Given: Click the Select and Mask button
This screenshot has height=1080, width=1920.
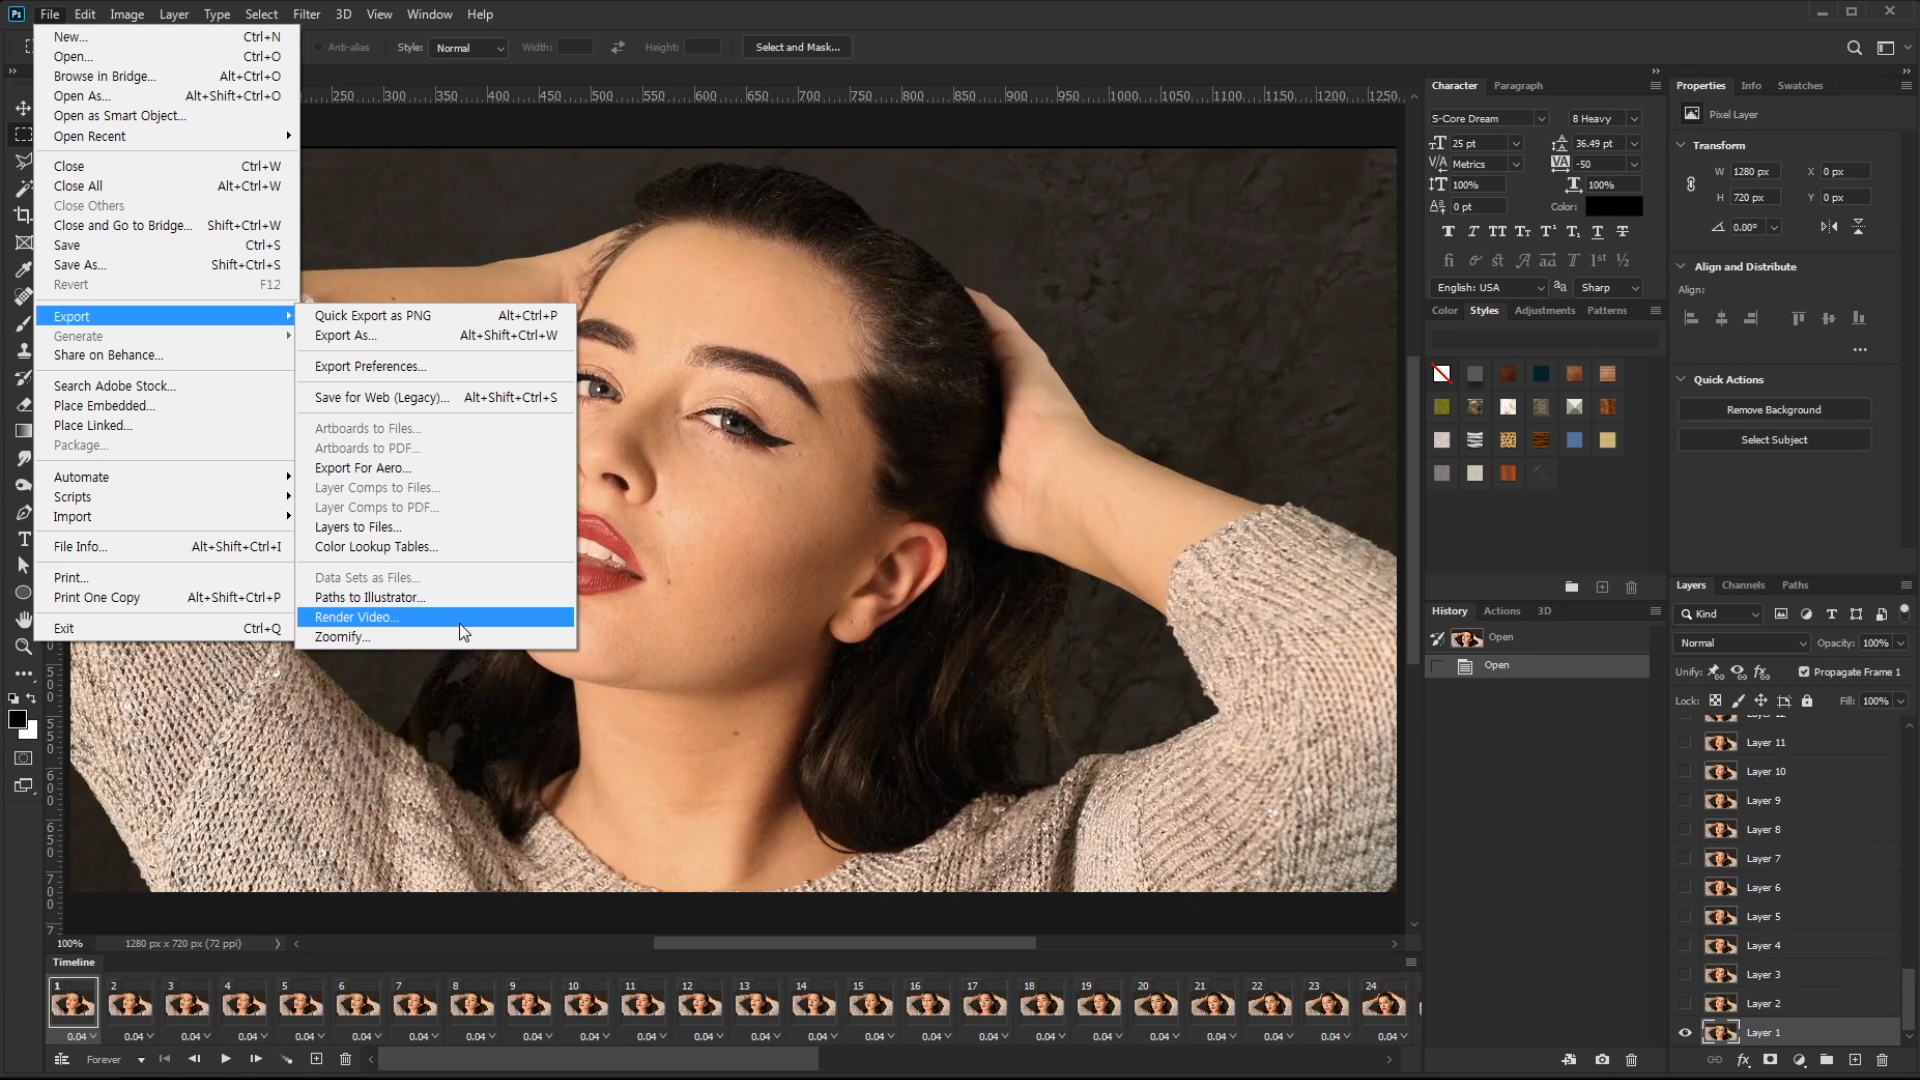Looking at the screenshot, I should point(797,47).
